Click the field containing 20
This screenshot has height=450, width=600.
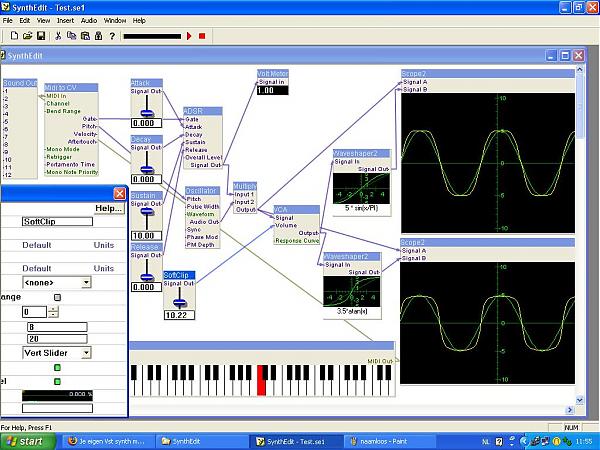[57, 339]
